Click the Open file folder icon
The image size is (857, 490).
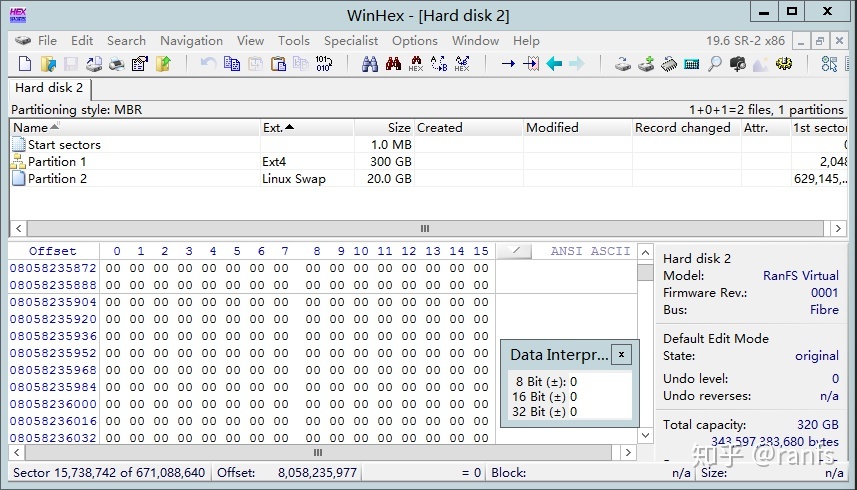pos(48,64)
